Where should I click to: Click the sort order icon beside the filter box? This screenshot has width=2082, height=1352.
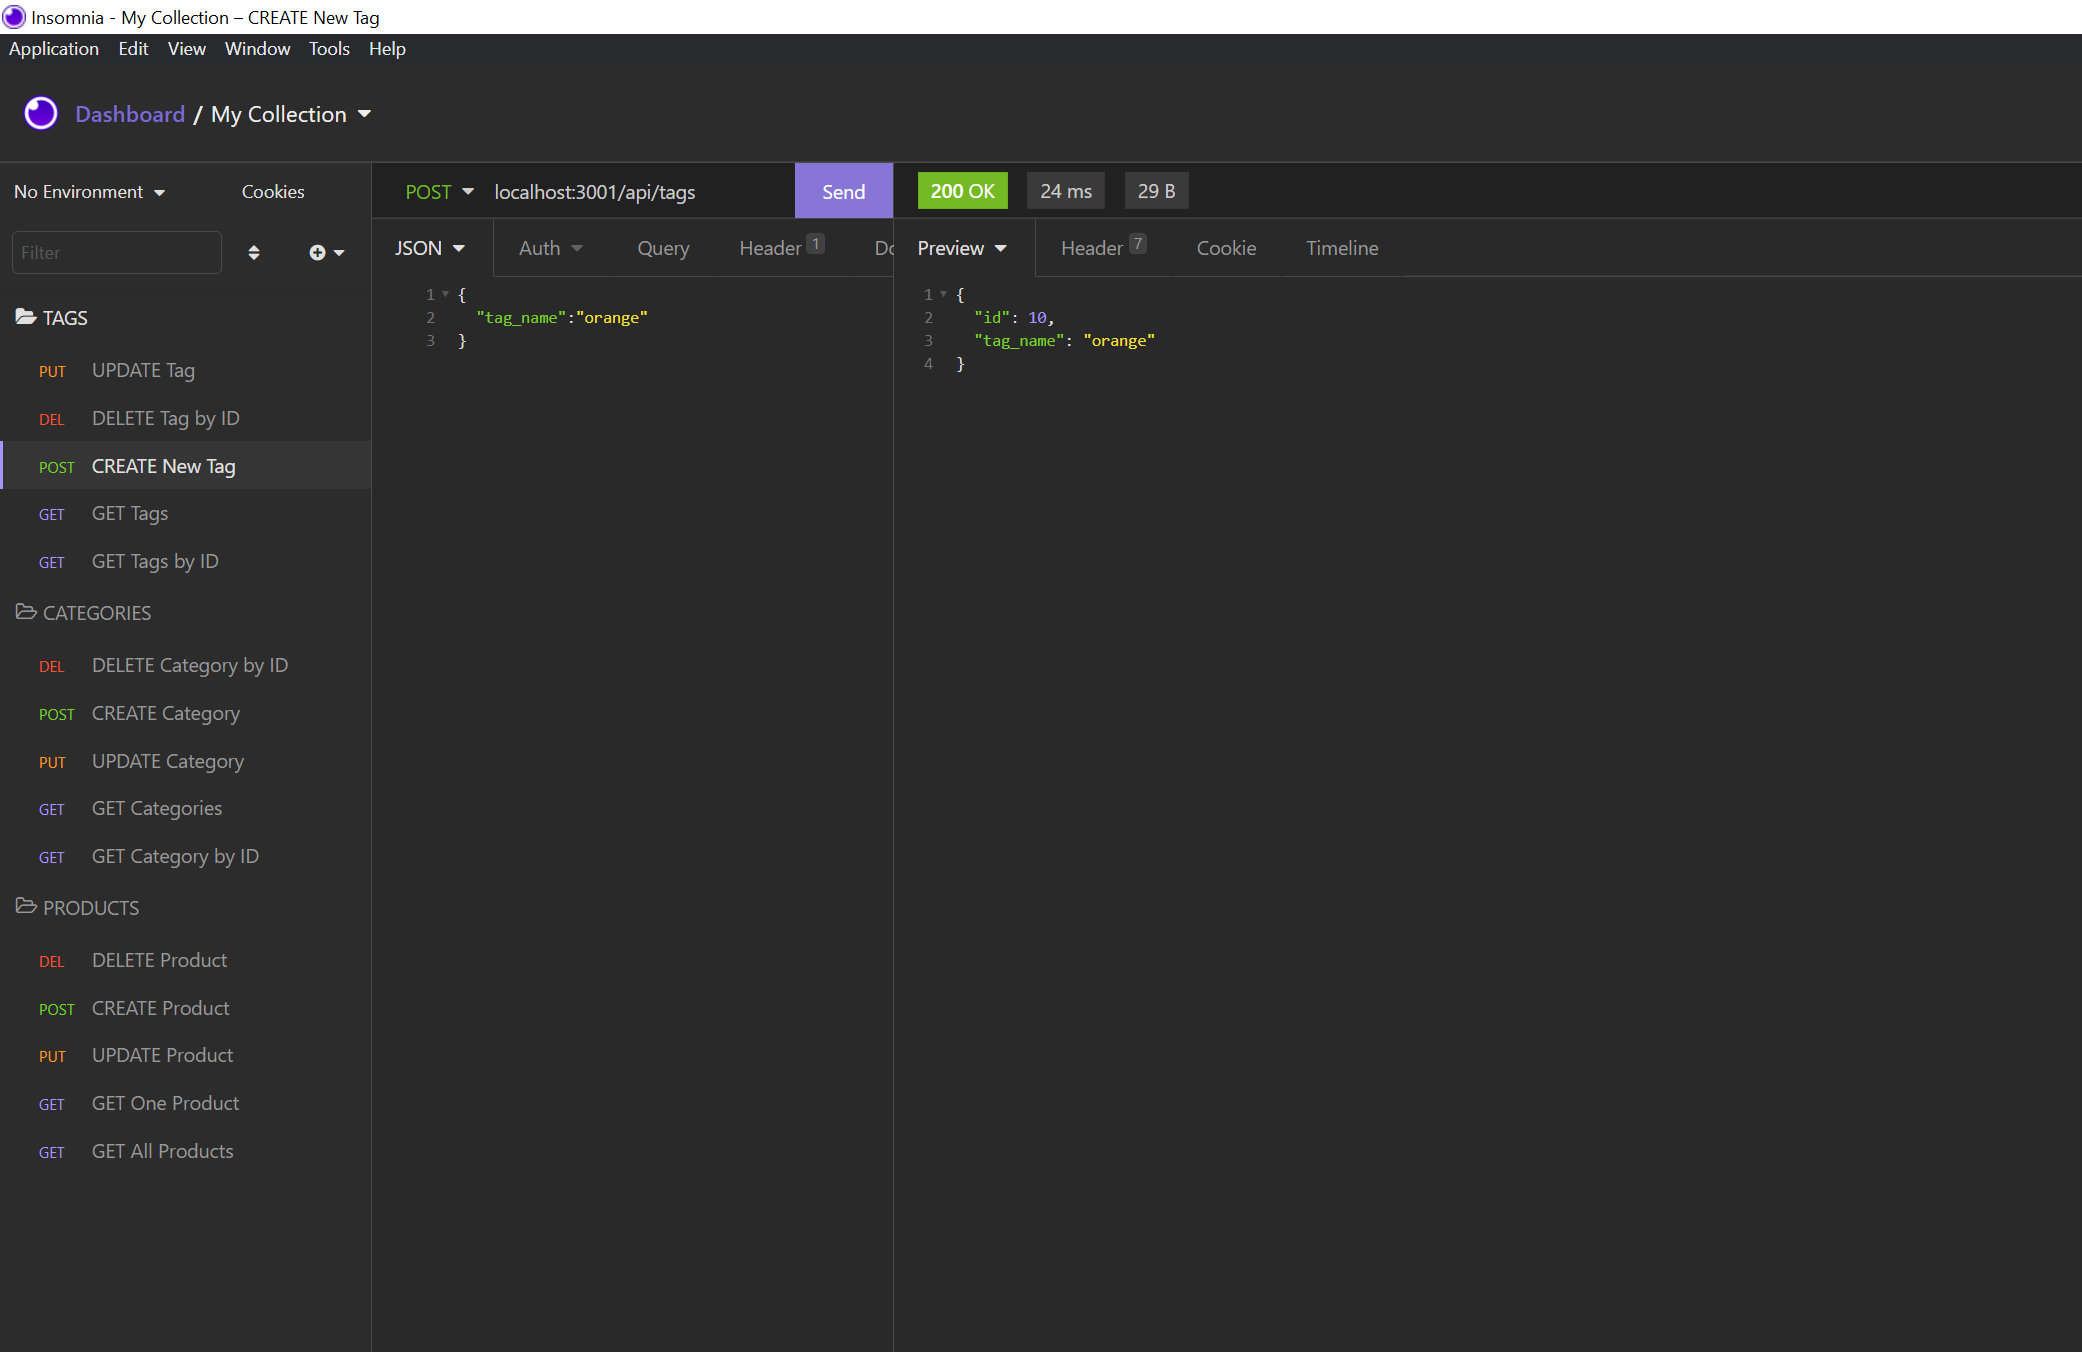click(x=254, y=252)
